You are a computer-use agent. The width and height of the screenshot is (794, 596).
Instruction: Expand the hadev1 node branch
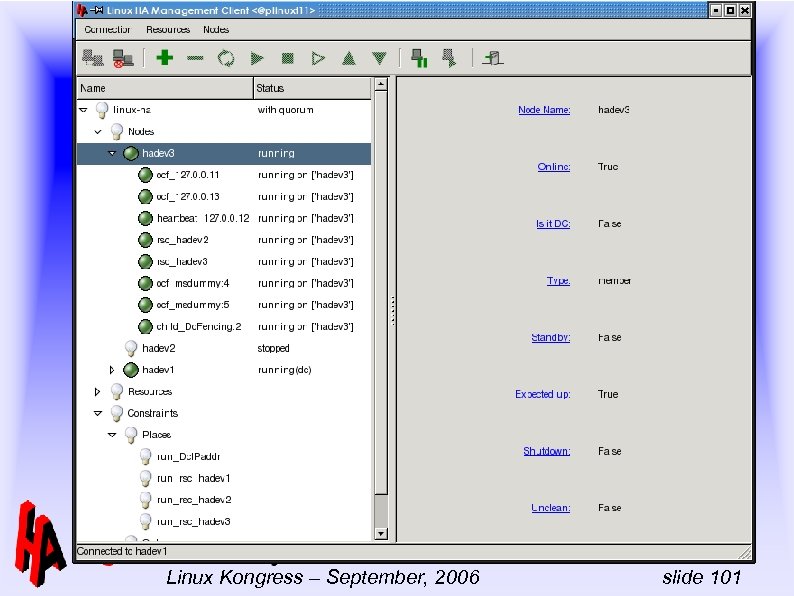[x=112, y=370]
